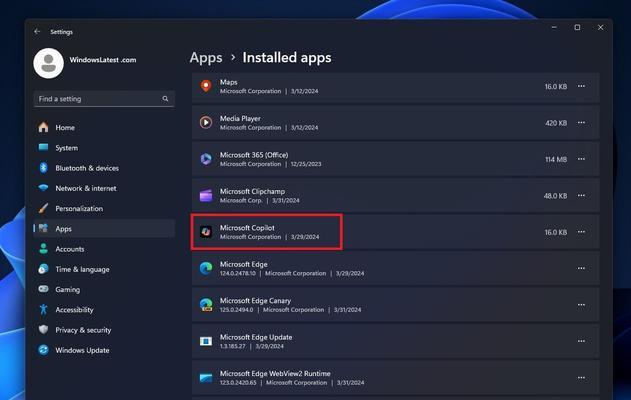Open more options for Edge WebView2 Runtime
The width and height of the screenshot is (631, 400).
582,378
